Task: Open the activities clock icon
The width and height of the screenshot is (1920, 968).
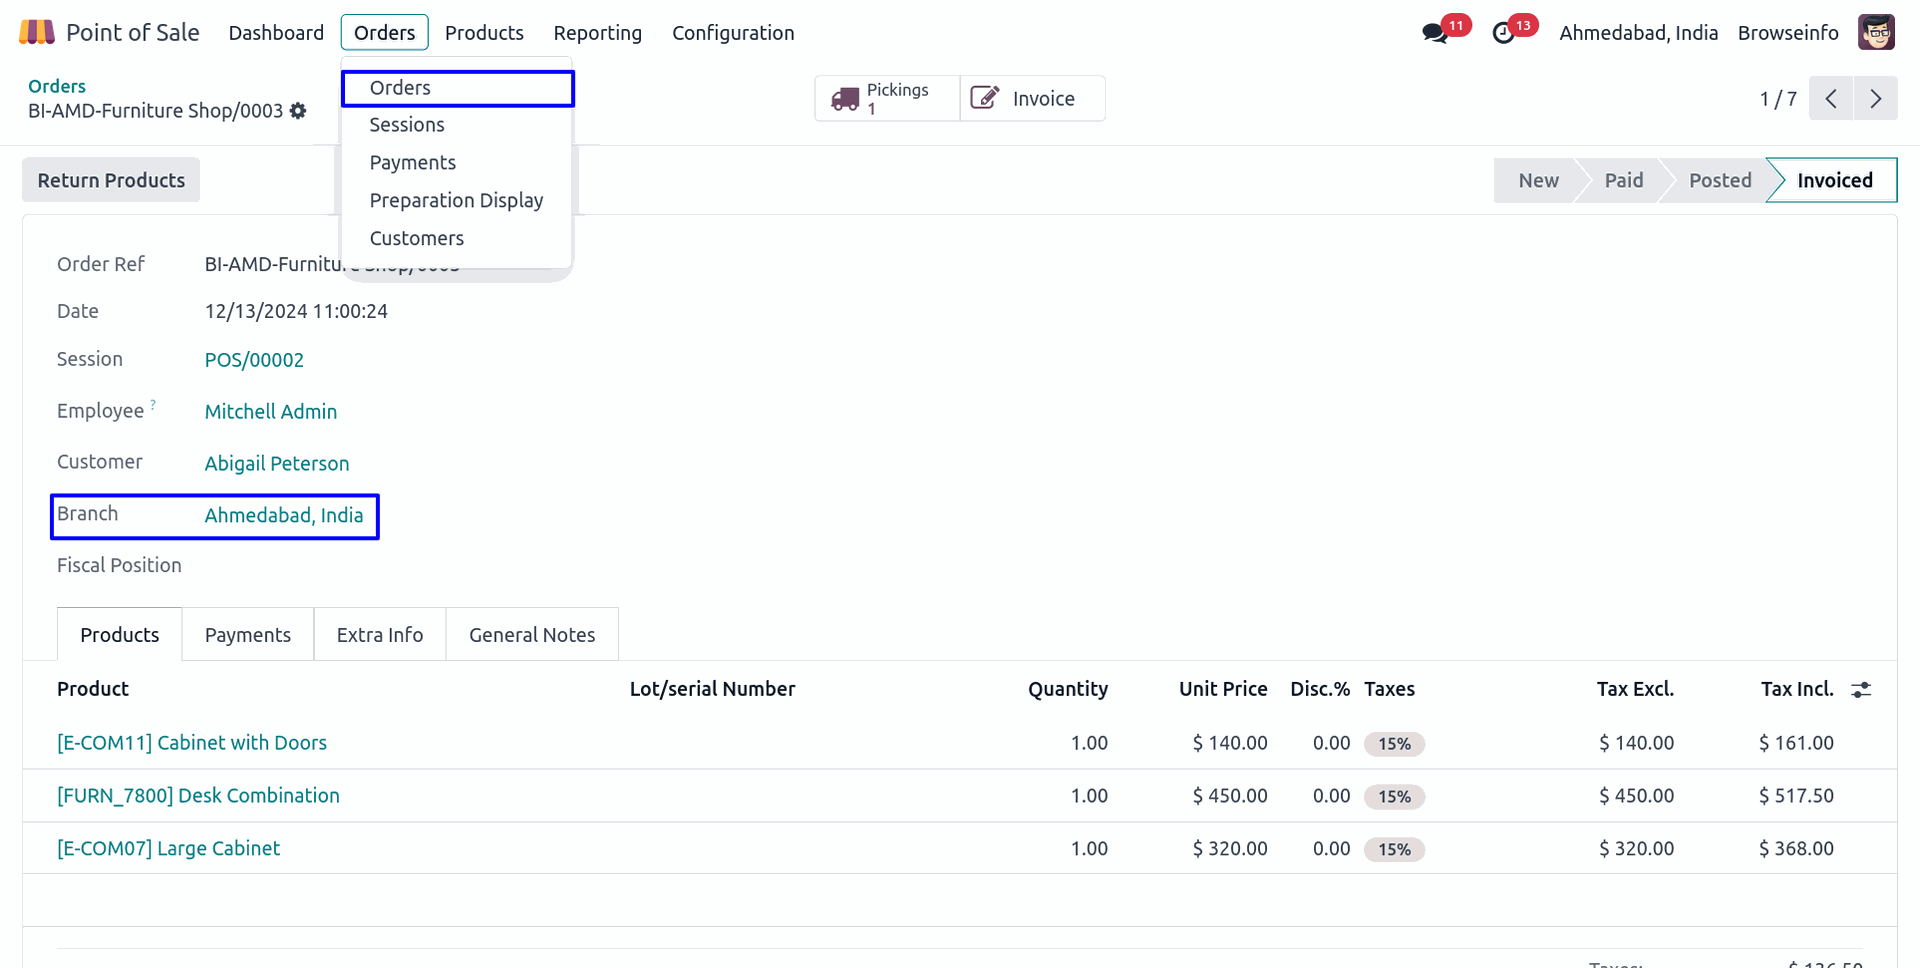Action: pos(1503,33)
